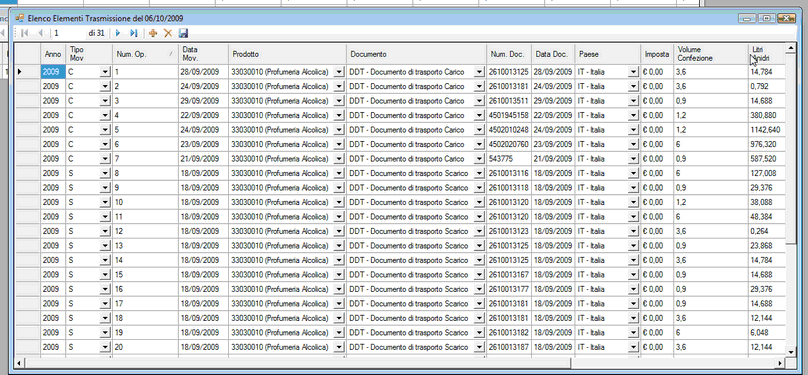The height and width of the screenshot is (375, 808).
Task: Sort by the Num. Doc. column header
Action: coord(509,54)
